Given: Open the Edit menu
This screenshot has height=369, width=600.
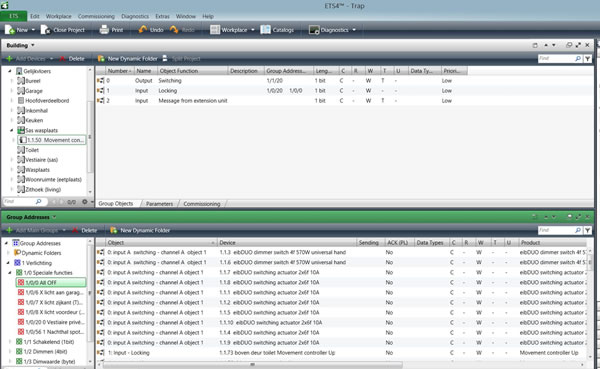Looking at the screenshot, I should [x=35, y=16].
